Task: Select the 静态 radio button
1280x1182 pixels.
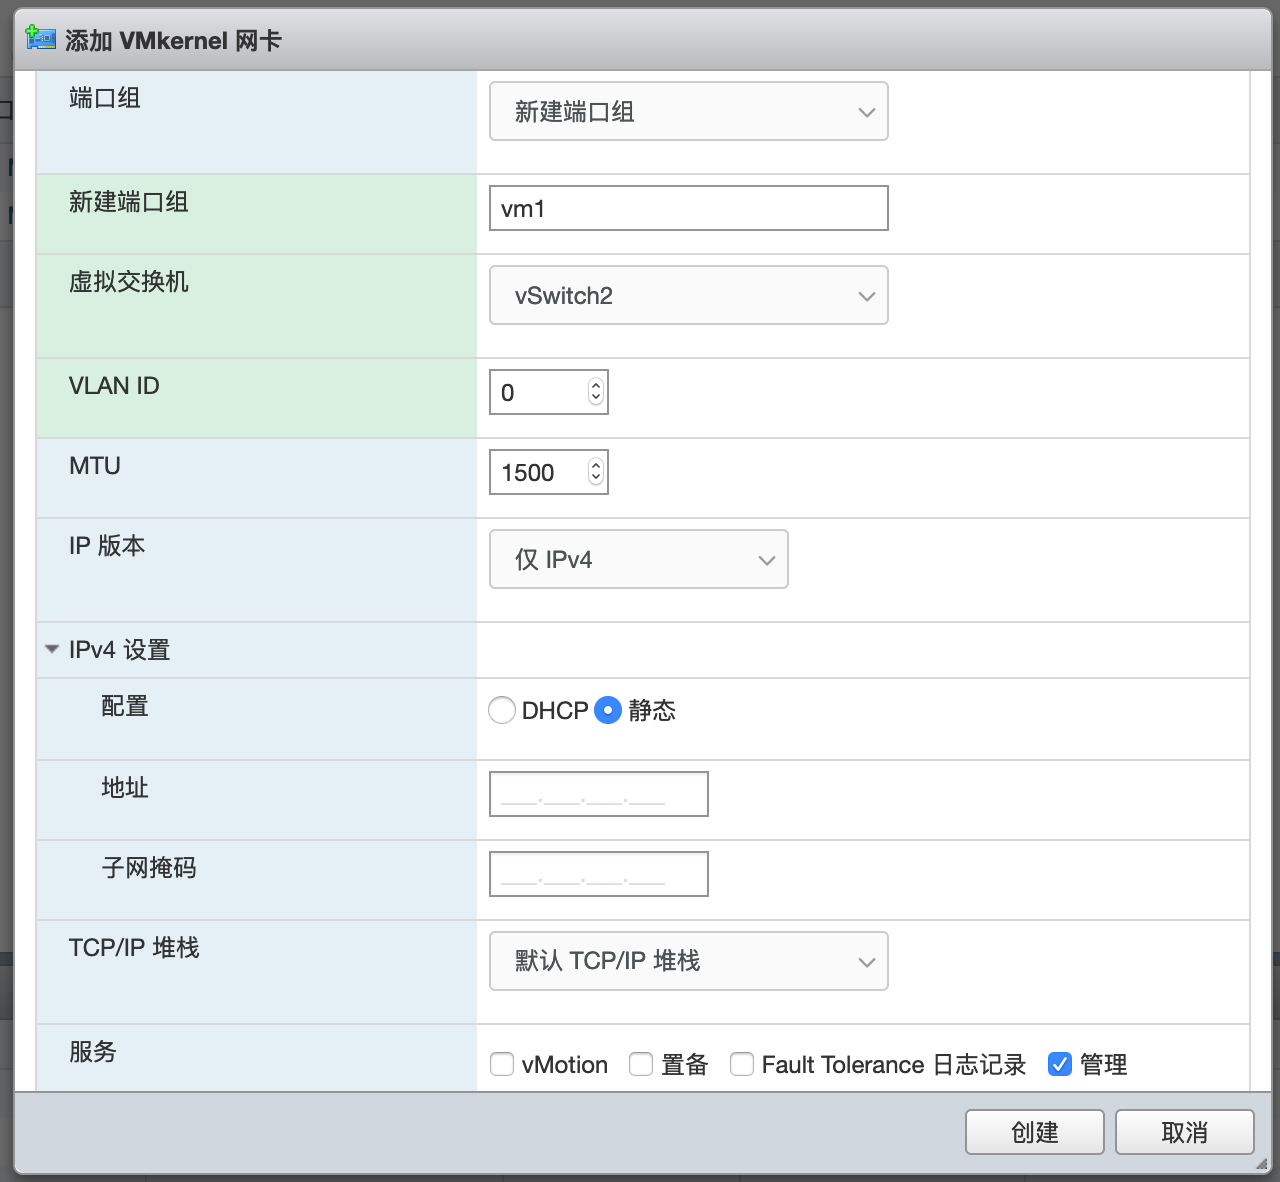Action: pyautogui.click(x=608, y=710)
